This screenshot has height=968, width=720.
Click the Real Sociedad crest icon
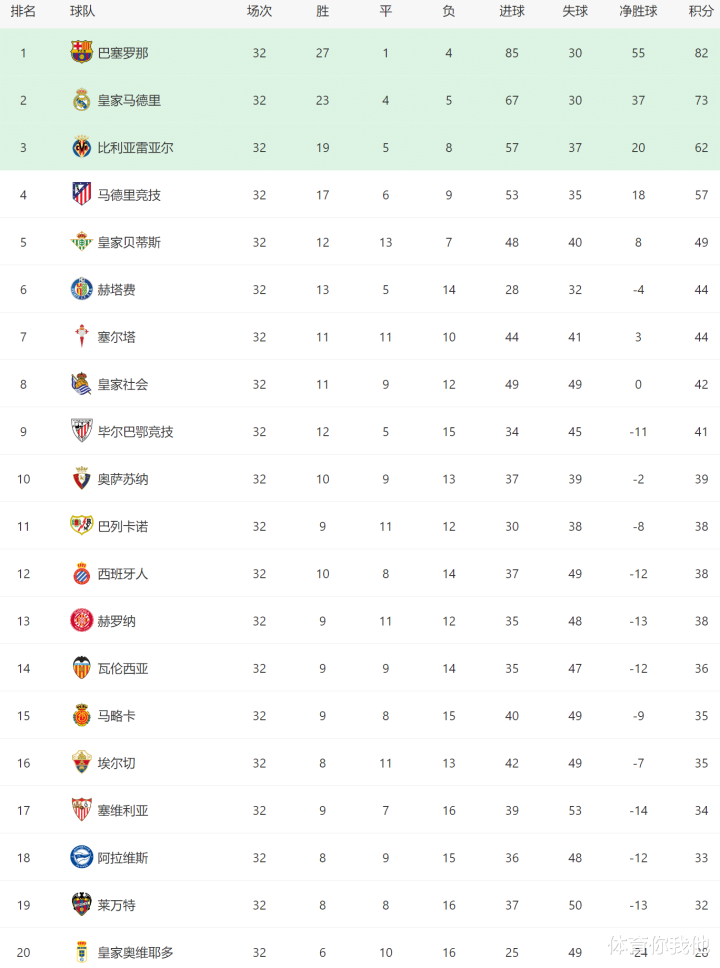tap(81, 384)
